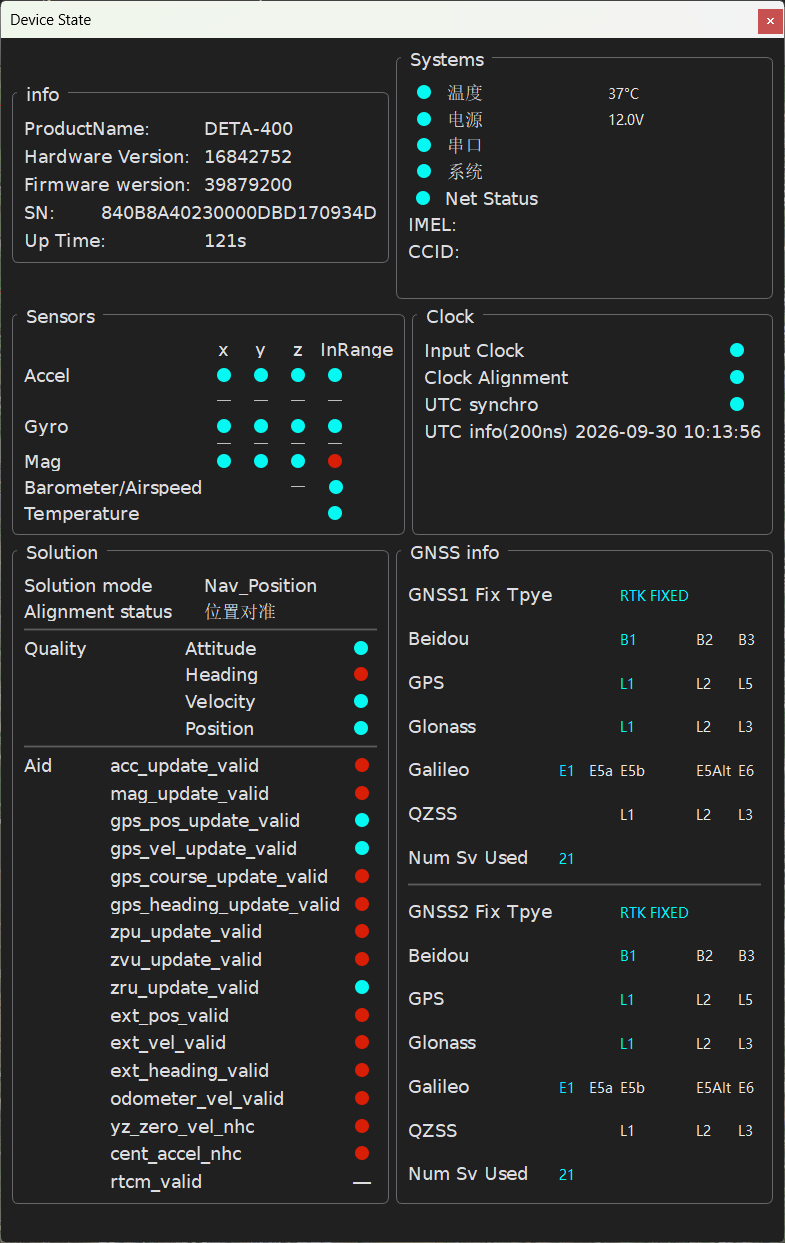Click the Temperature sensor InRange indicator
The width and height of the screenshot is (785, 1243).
335,513
